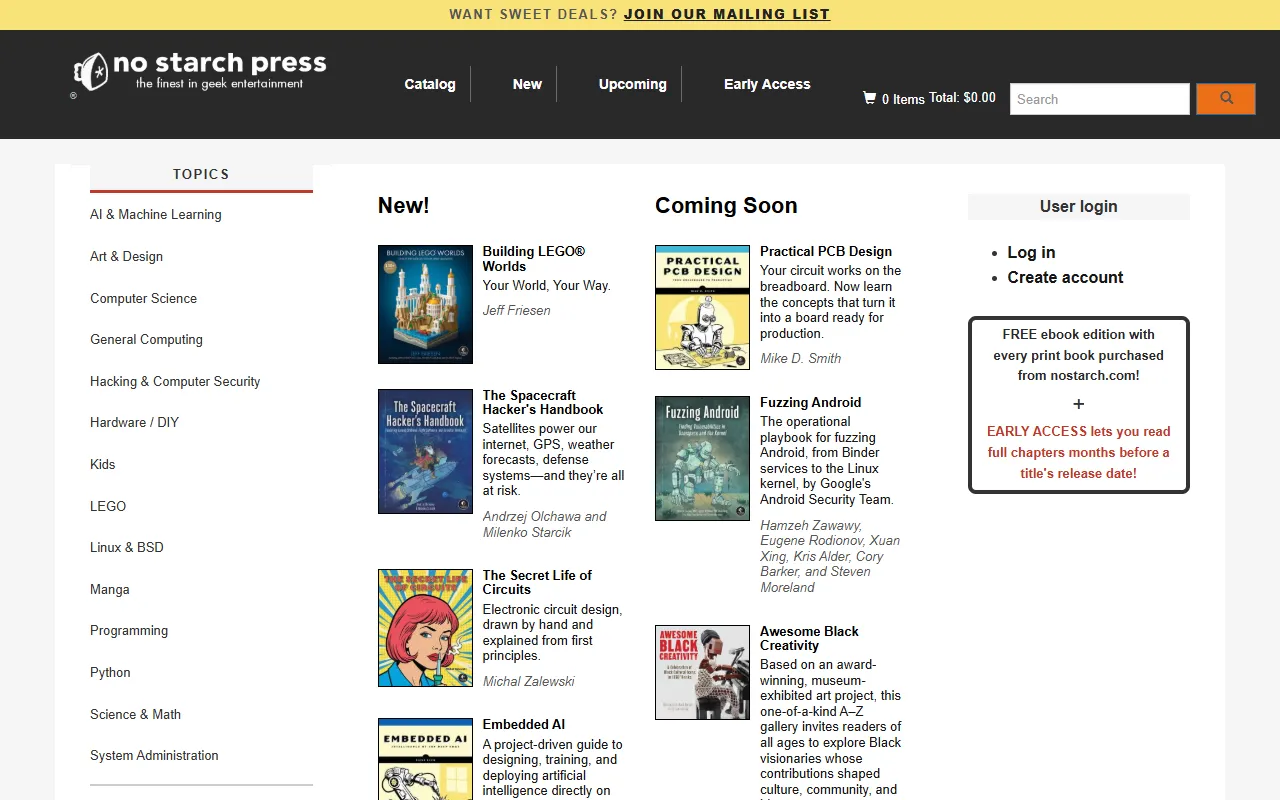Select the Computer Science topic

click(x=143, y=298)
